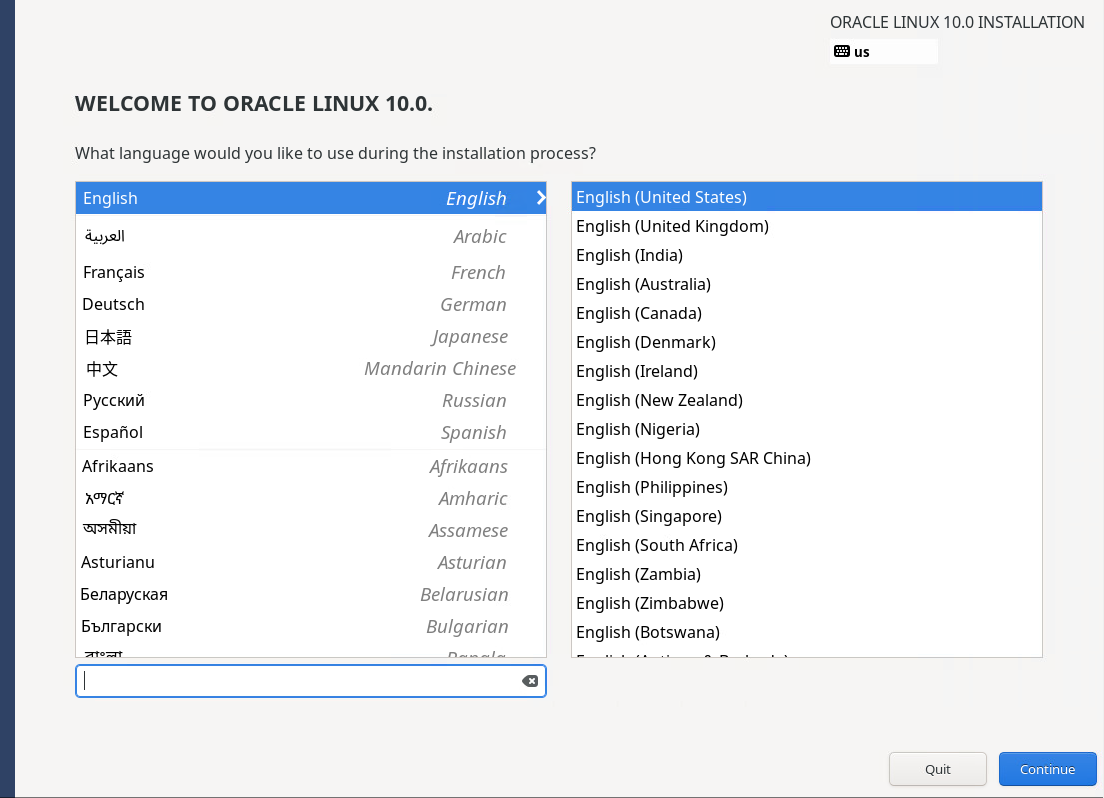Type in the language search box
Viewport: 1104px width, 798px height.
click(300, 681)
